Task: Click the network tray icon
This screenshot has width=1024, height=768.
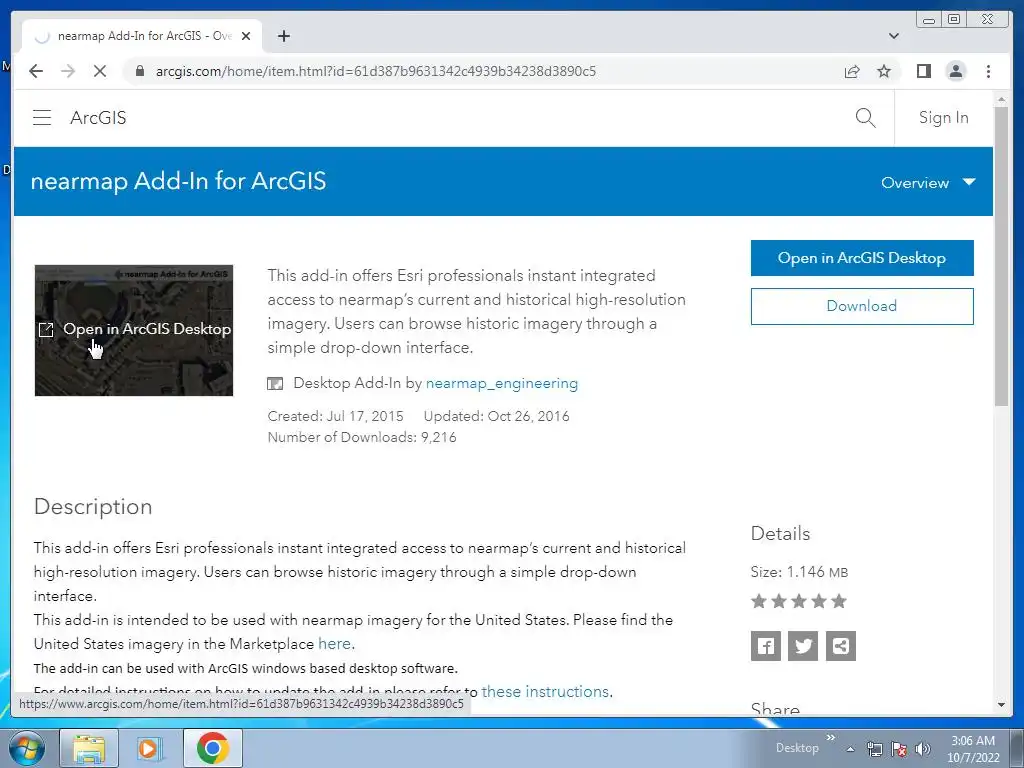Action: click(x=874, y=749)
